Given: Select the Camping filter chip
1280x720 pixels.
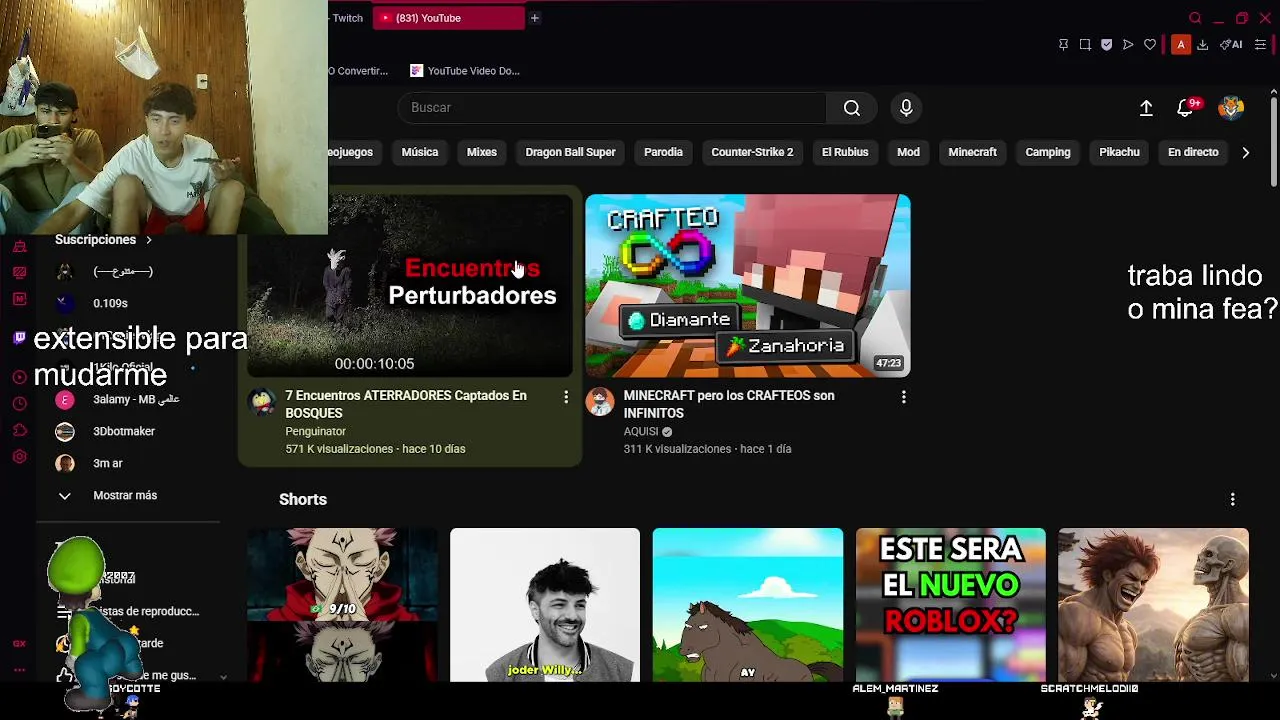Looking at the screenshot, I should (x=1048, y=152).
